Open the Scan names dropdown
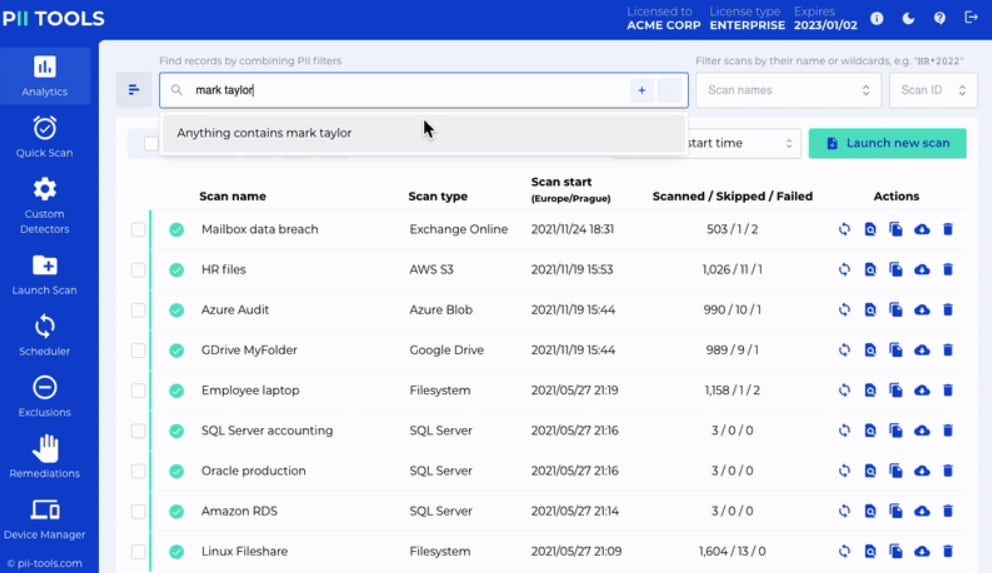992x573 pixels. point(788,90)
